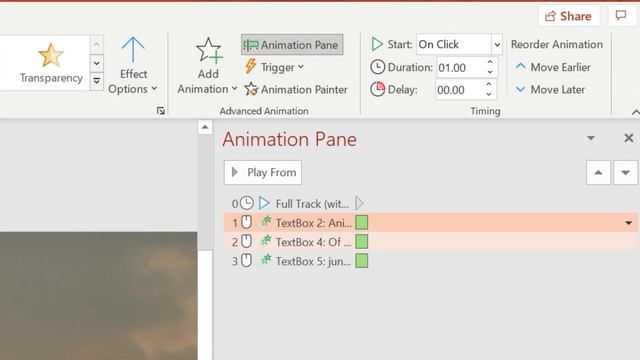This screenshot has height=360, width=640.
Task: Click the mouse icon for TextBox 4
Action: point(246,241)
